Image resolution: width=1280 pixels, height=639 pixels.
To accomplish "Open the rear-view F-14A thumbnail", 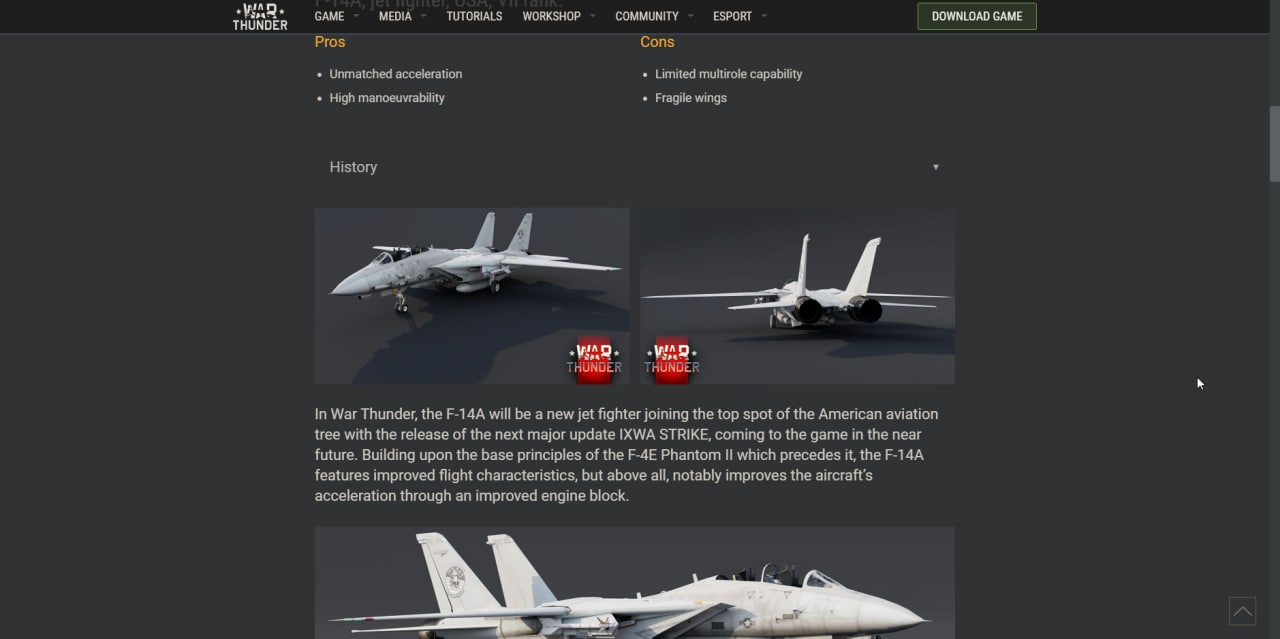I will tap(797, 296).
